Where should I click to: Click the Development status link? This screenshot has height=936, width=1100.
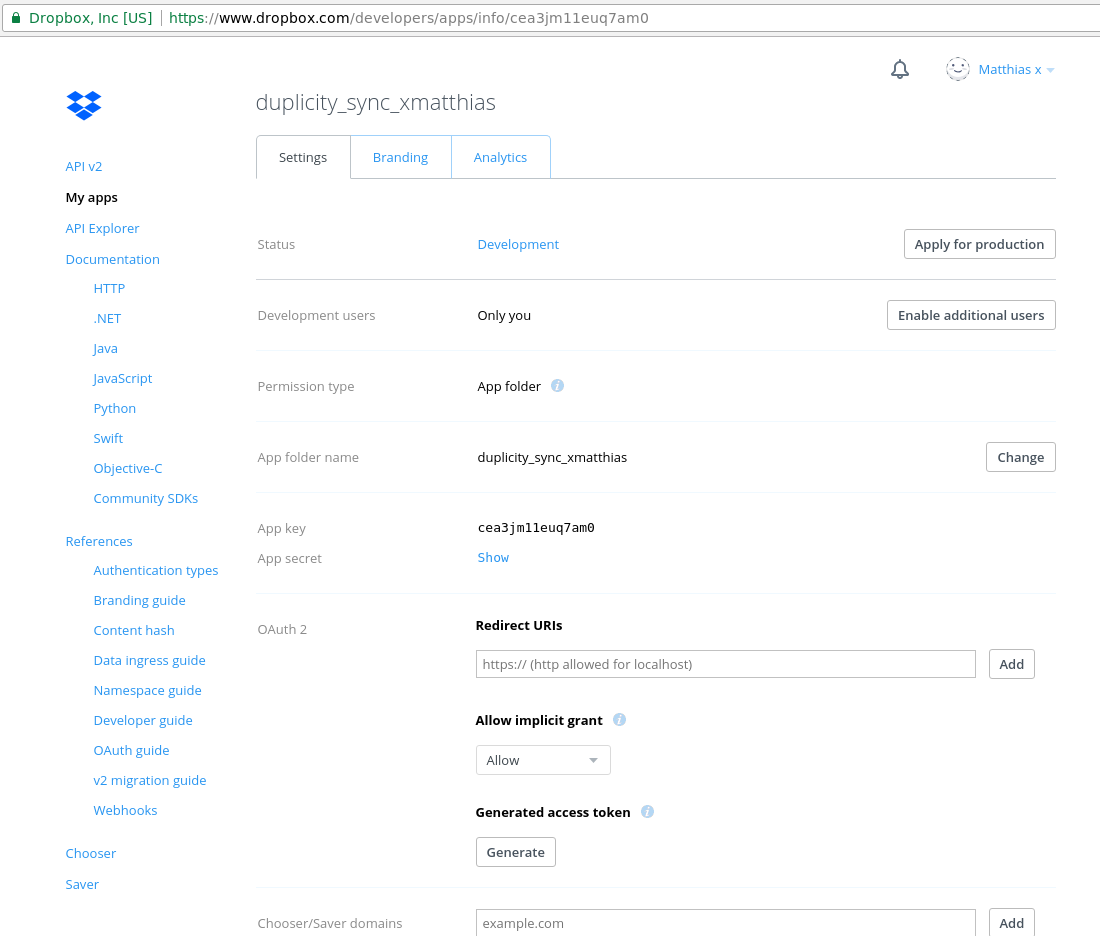[x=518, y=244]
